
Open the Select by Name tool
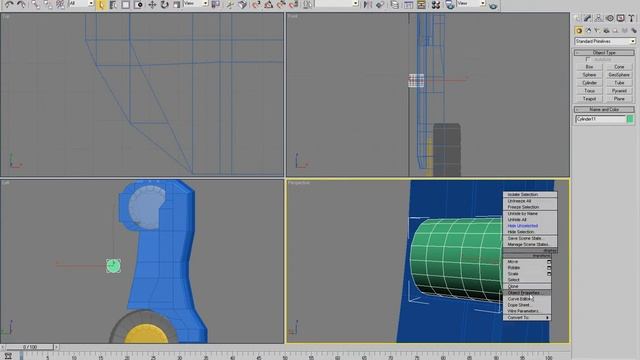(x=113, y=4)
